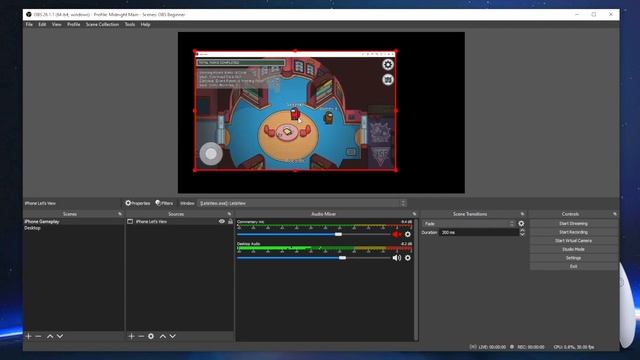Image resolution: width=640 pixels, height=360 pixels.
Task: Move scene down in Scenes panel
Action: [60, 336]
